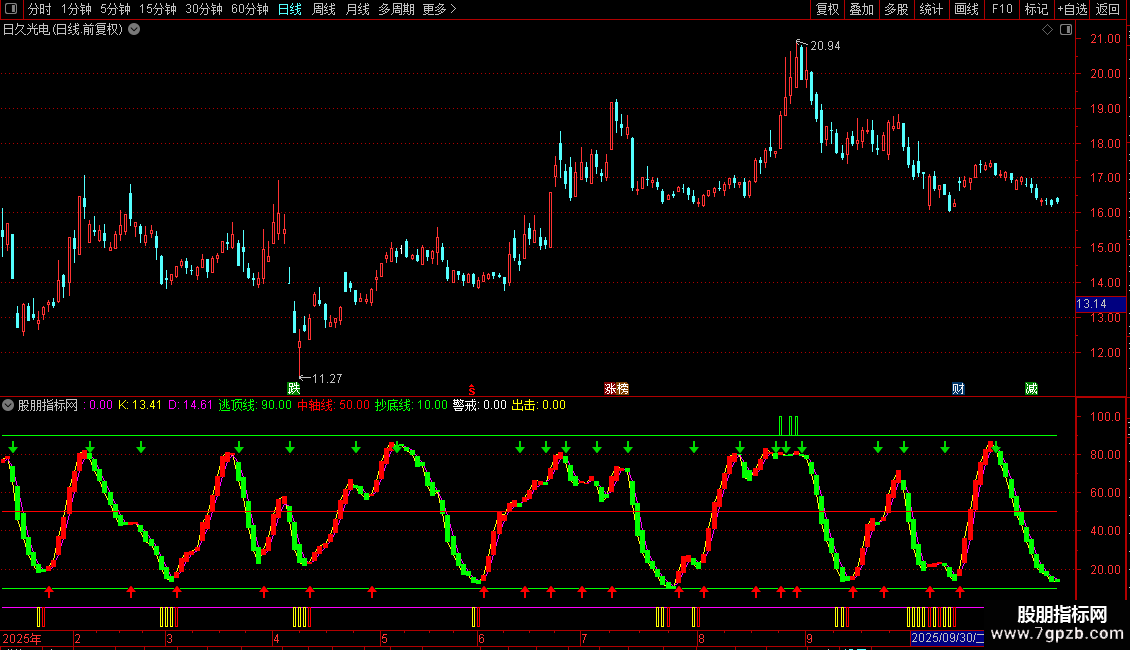
Task: Click the D: 14.61 indicator value
Action: coord(190,405)
